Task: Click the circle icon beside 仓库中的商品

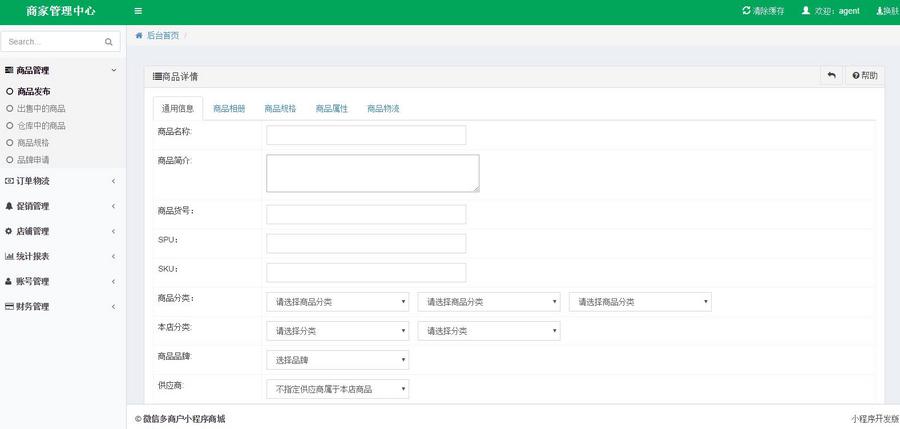Action: (9, 125)
